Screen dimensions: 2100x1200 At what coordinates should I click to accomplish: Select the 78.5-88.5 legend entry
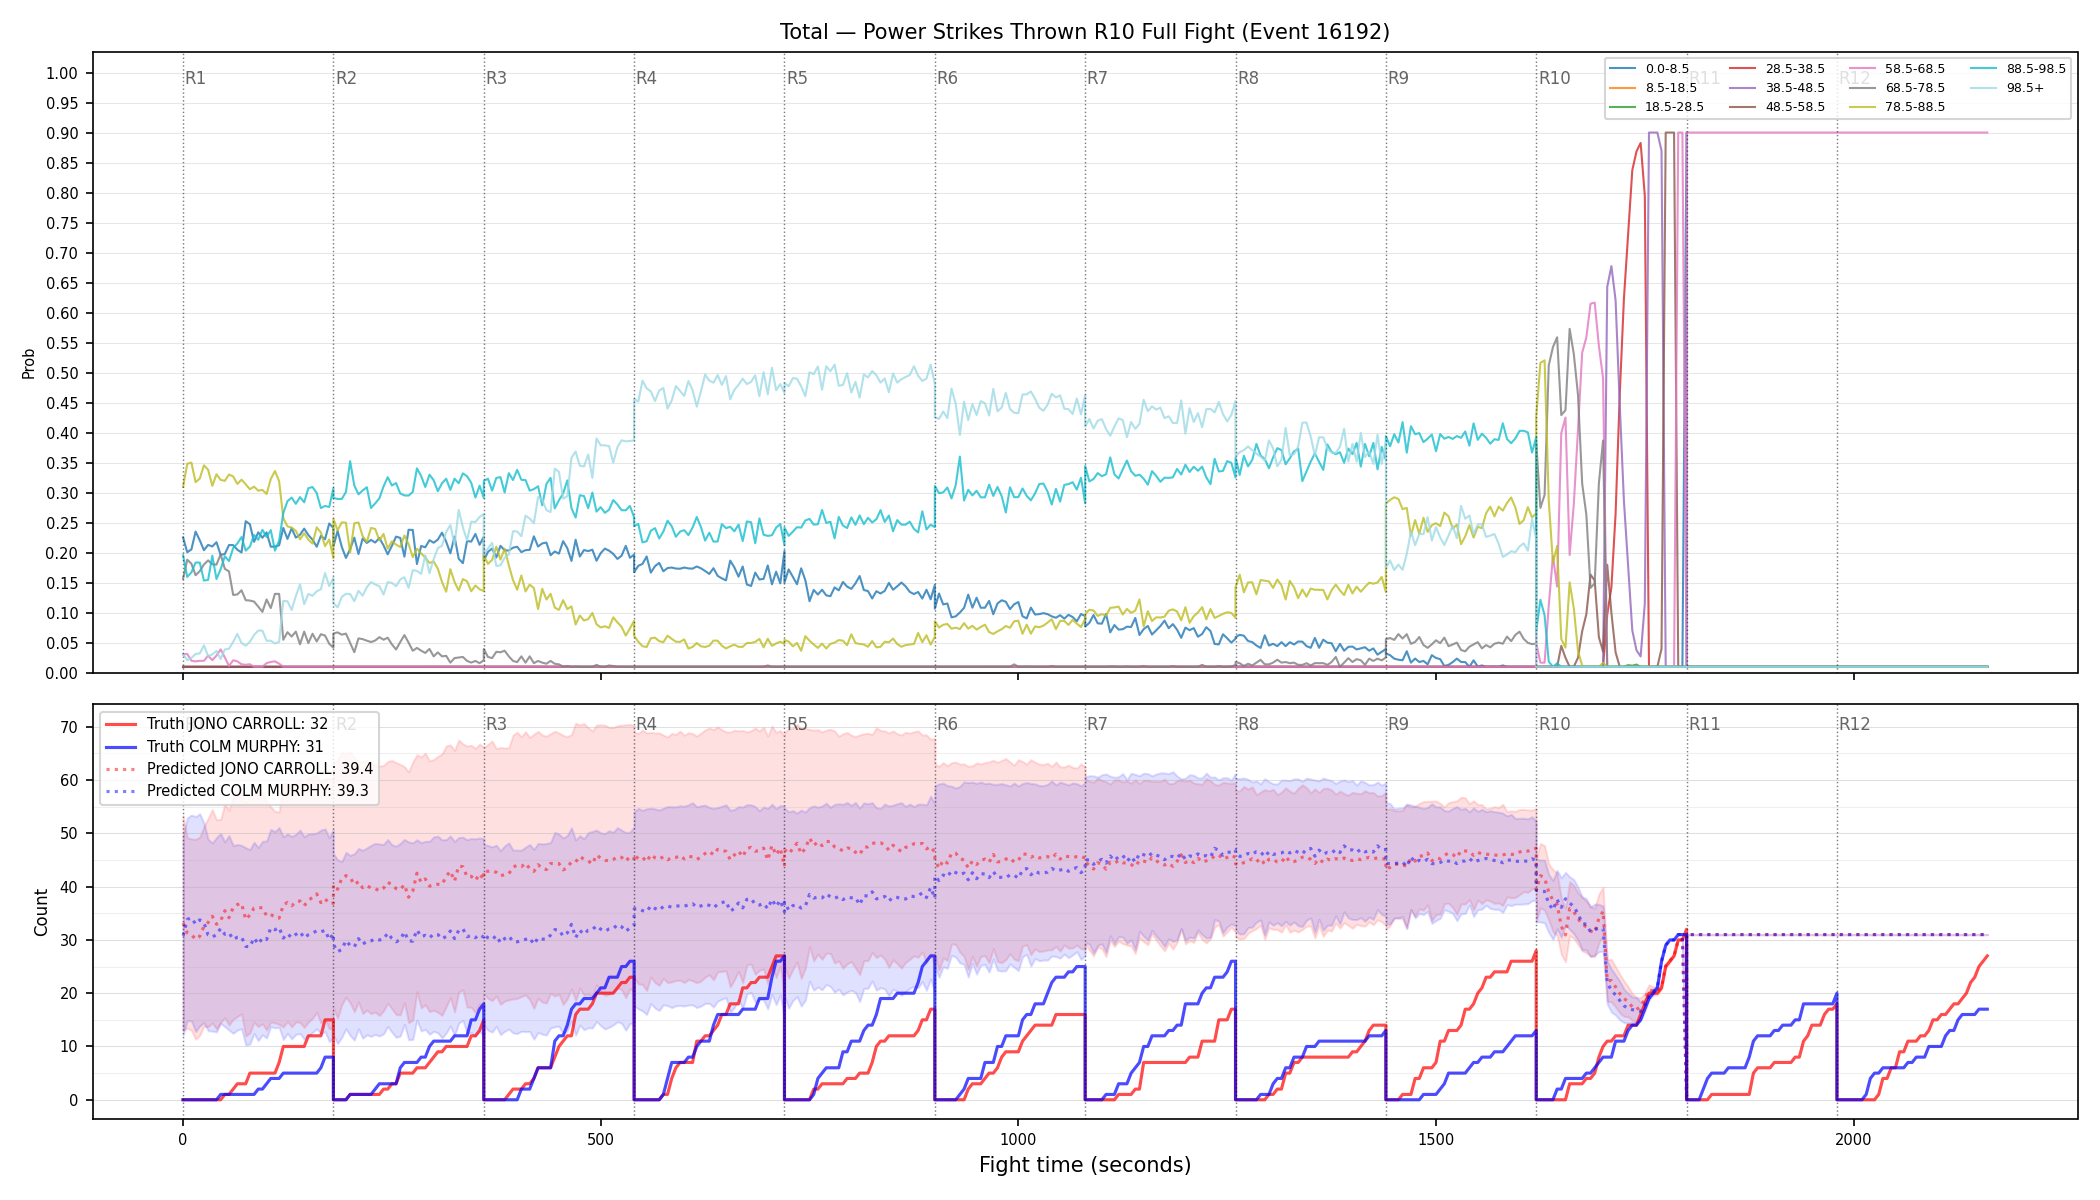[x=1897, y=107]
